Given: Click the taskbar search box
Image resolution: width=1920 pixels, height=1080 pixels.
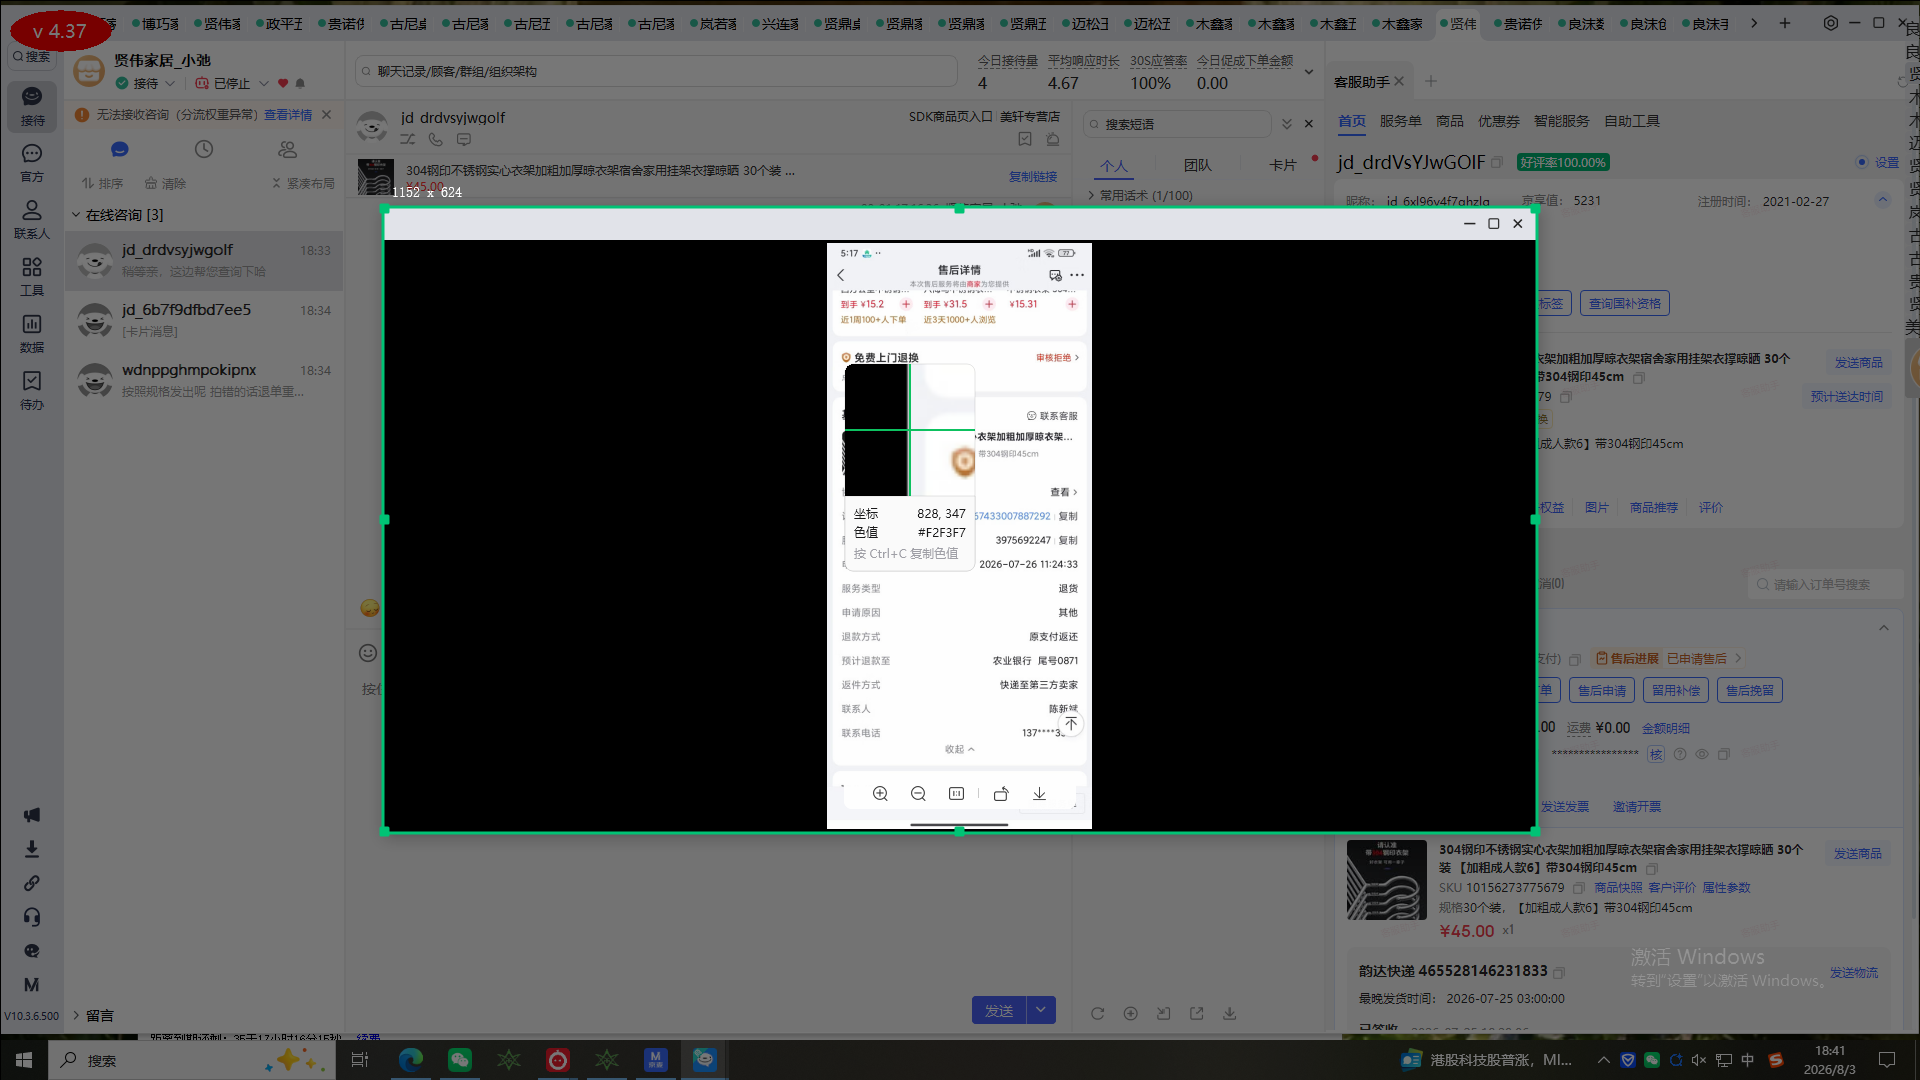Looking at the screenshot, I should coord(192,1060).
